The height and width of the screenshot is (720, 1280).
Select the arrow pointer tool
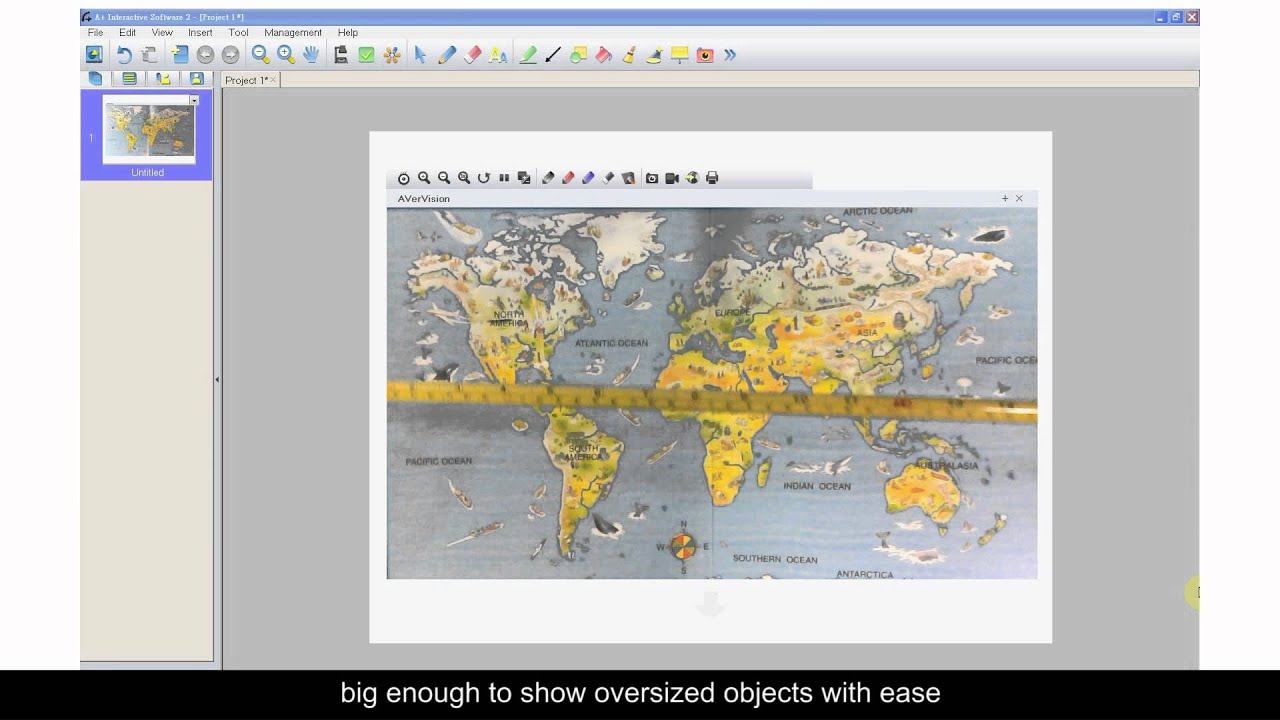(x=420, y=55)
